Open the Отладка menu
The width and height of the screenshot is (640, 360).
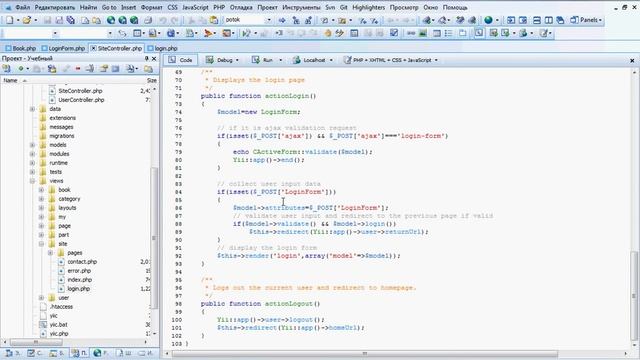[241, 7]
